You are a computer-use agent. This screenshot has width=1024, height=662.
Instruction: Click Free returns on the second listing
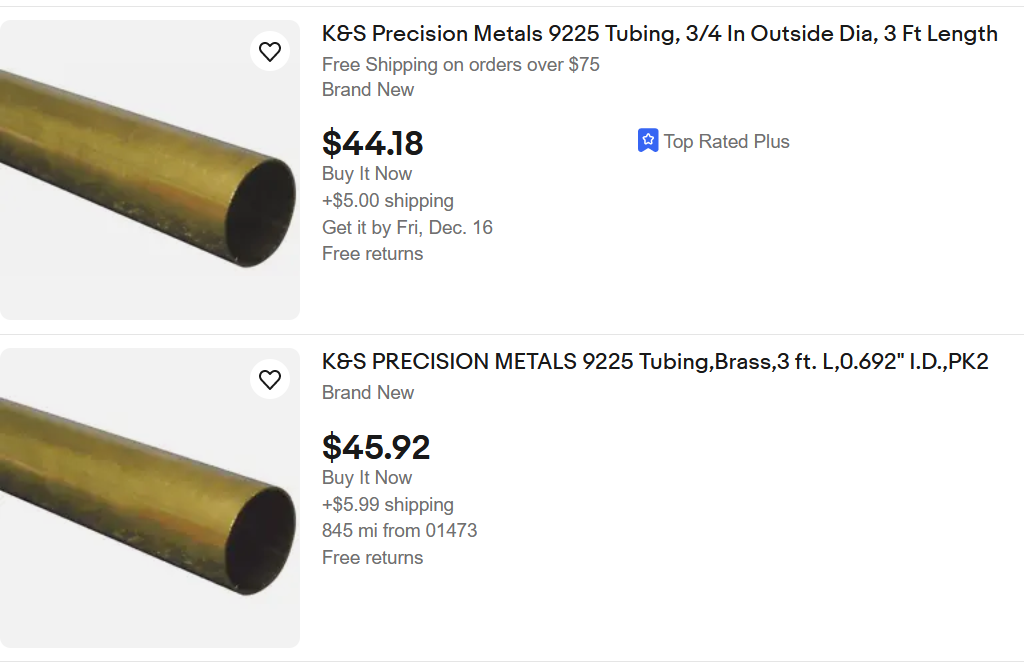point(372,558)
